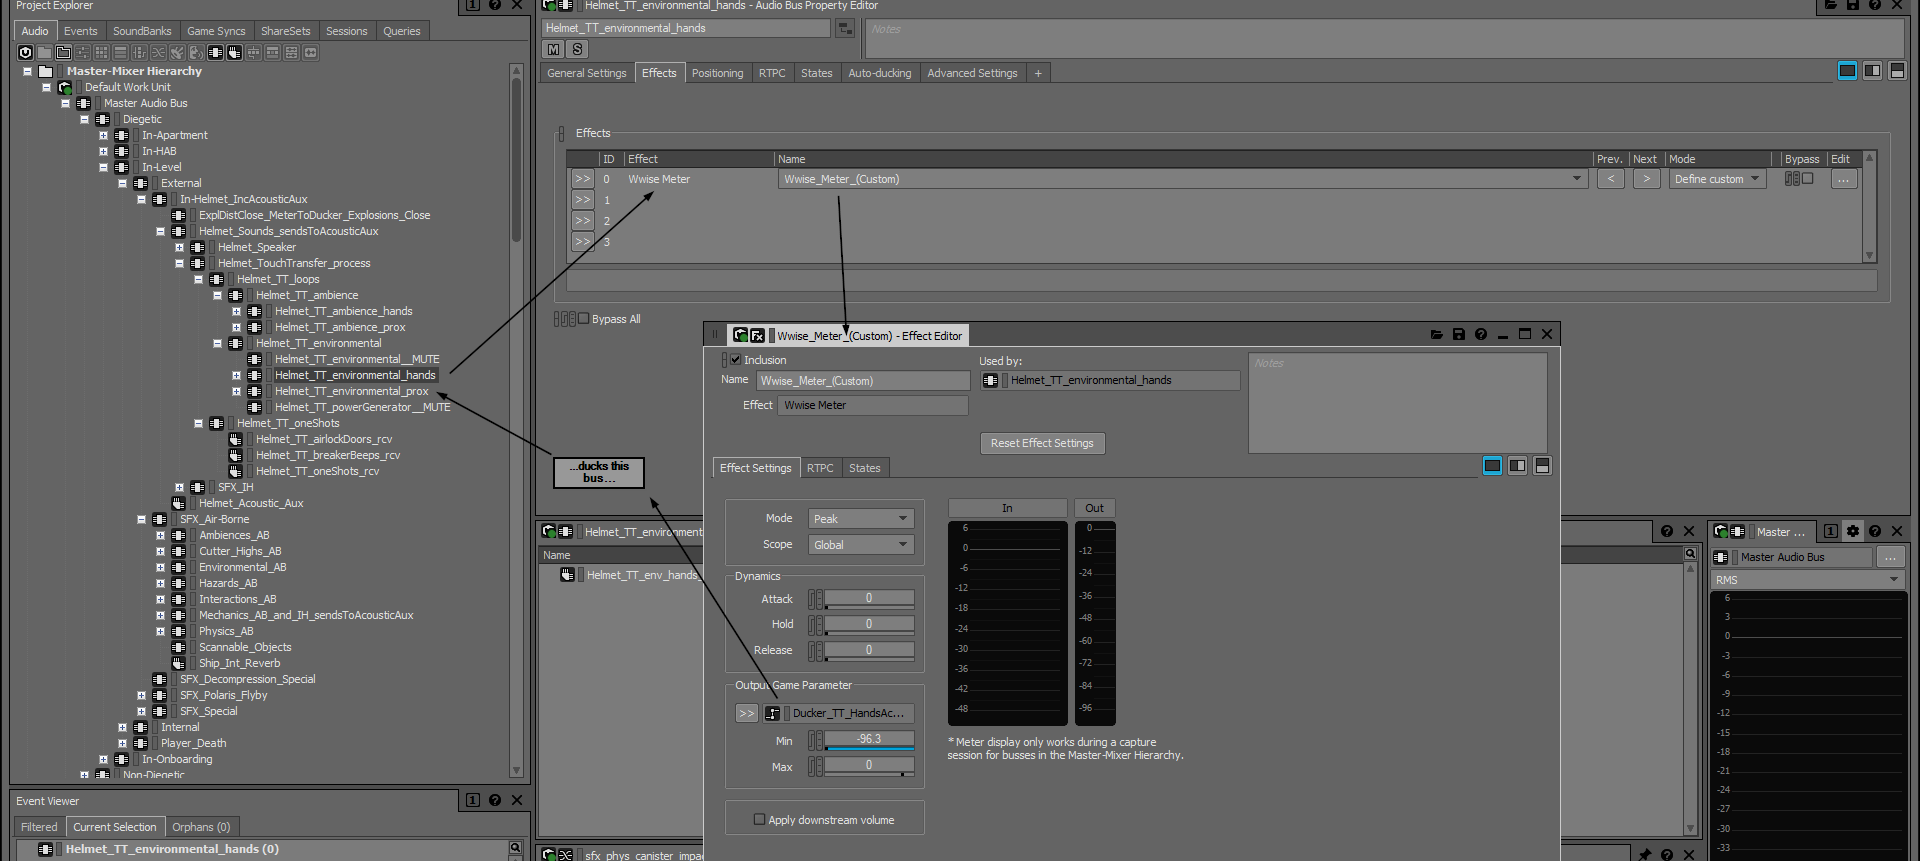The height and width of the screenshot is (861, 1920).
Task: Click the open folder icon in the Effect Editor title bar
Action: (x=1437, y=334)
